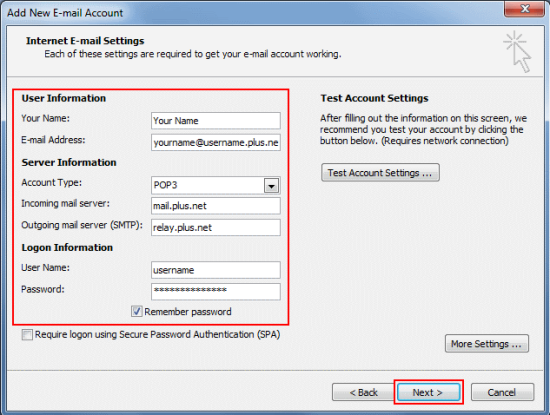Click the Outgoing mail server (SMTP) label
The image size is (550, 415).
coord(82,225)
